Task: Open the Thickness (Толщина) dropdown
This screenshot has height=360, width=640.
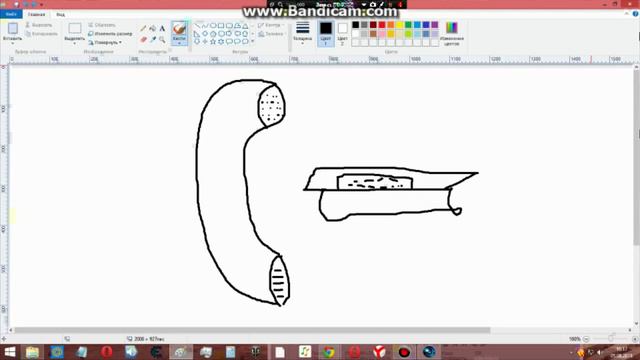Action: tap(302, 33)
